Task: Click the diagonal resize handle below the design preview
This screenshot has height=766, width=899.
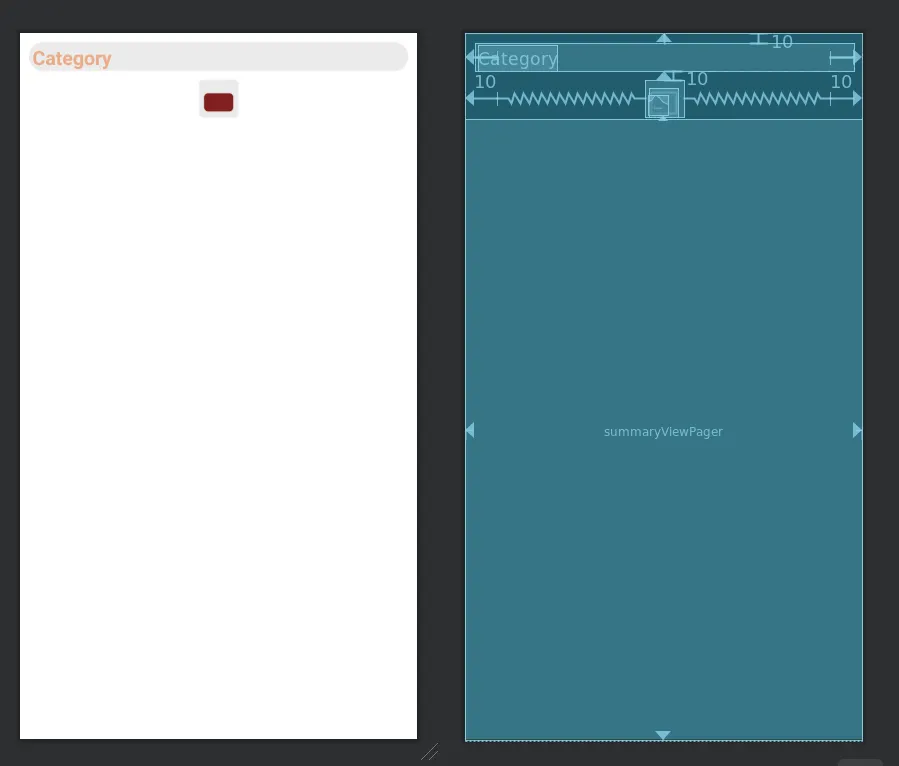Action: coord(429,752)
